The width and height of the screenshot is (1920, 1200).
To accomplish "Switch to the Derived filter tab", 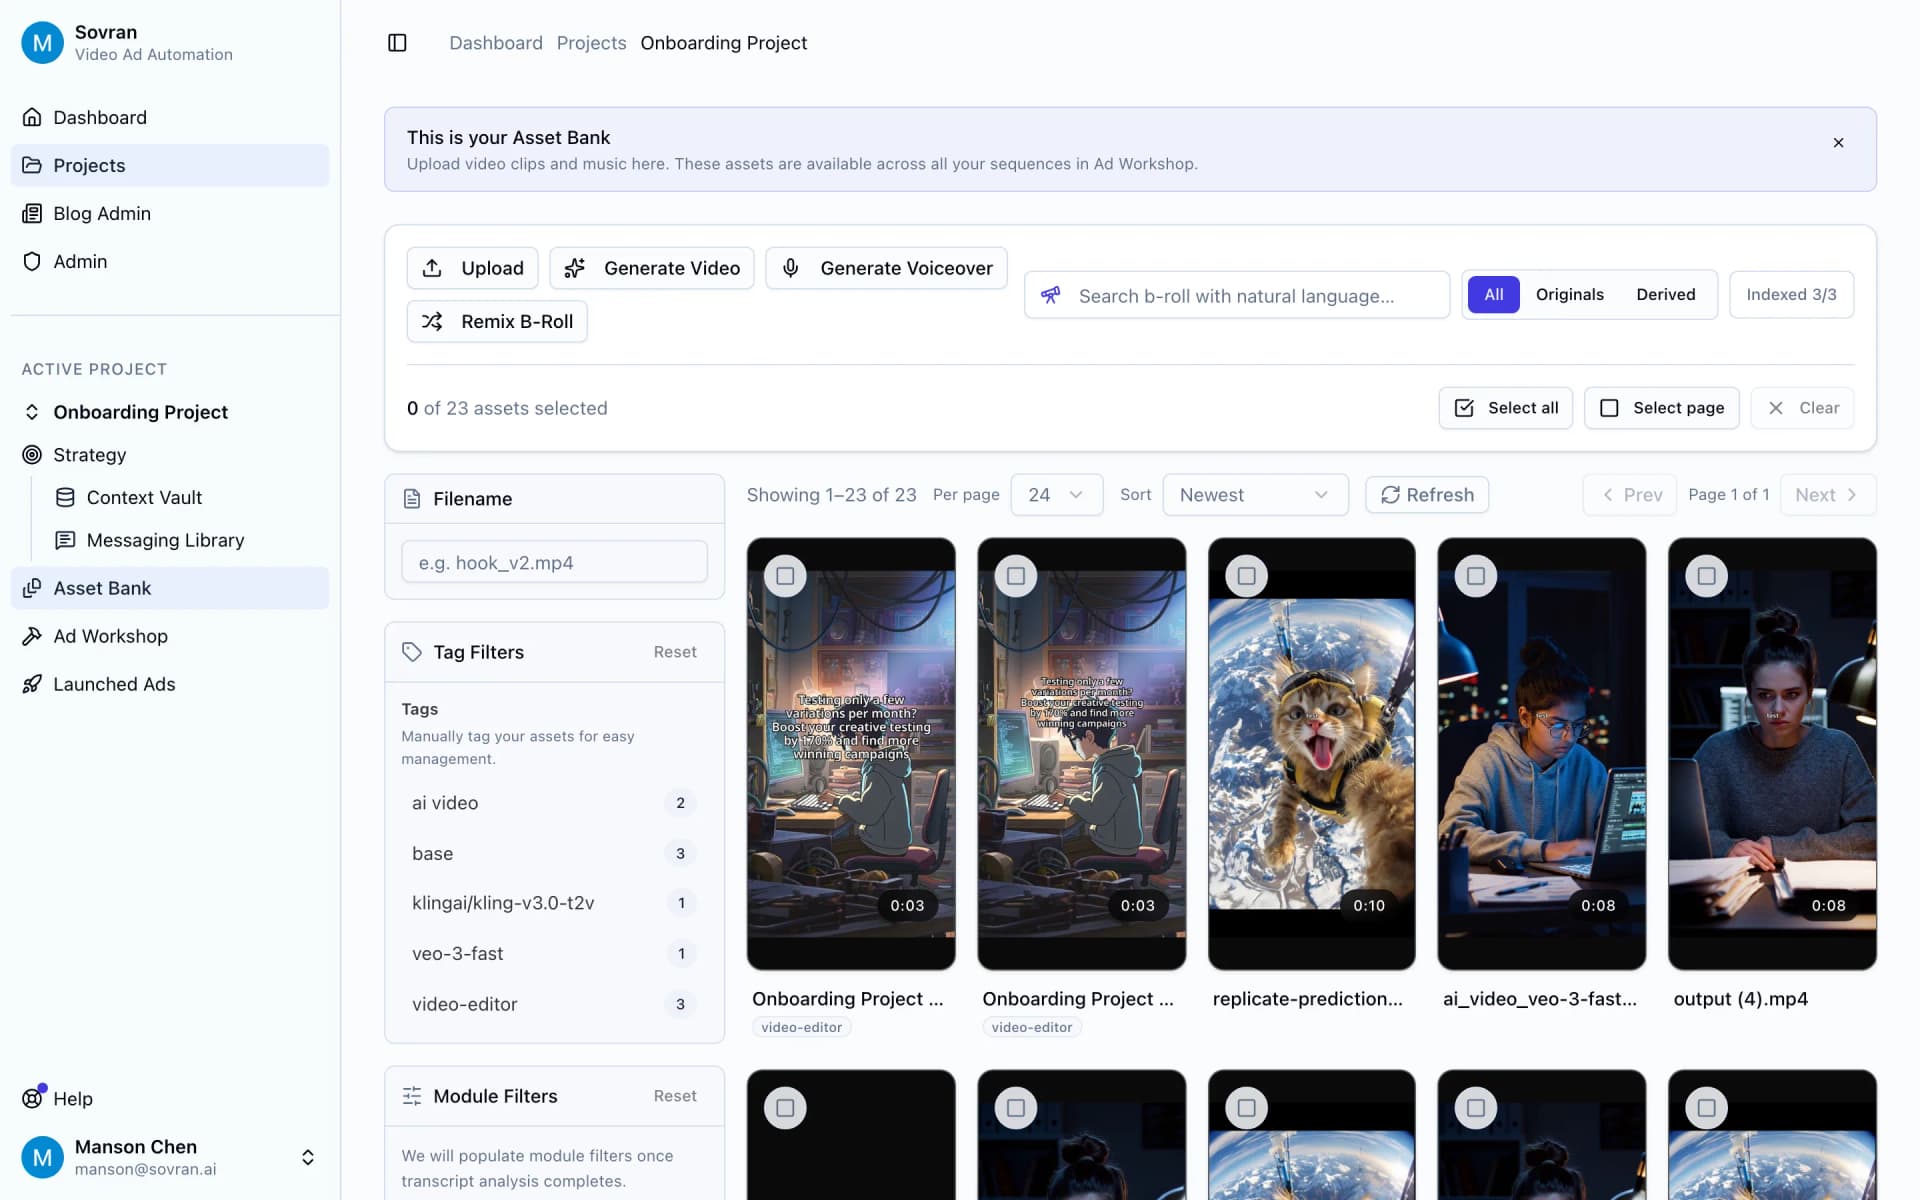I will pyautogui.click(x=1665, y=294).
